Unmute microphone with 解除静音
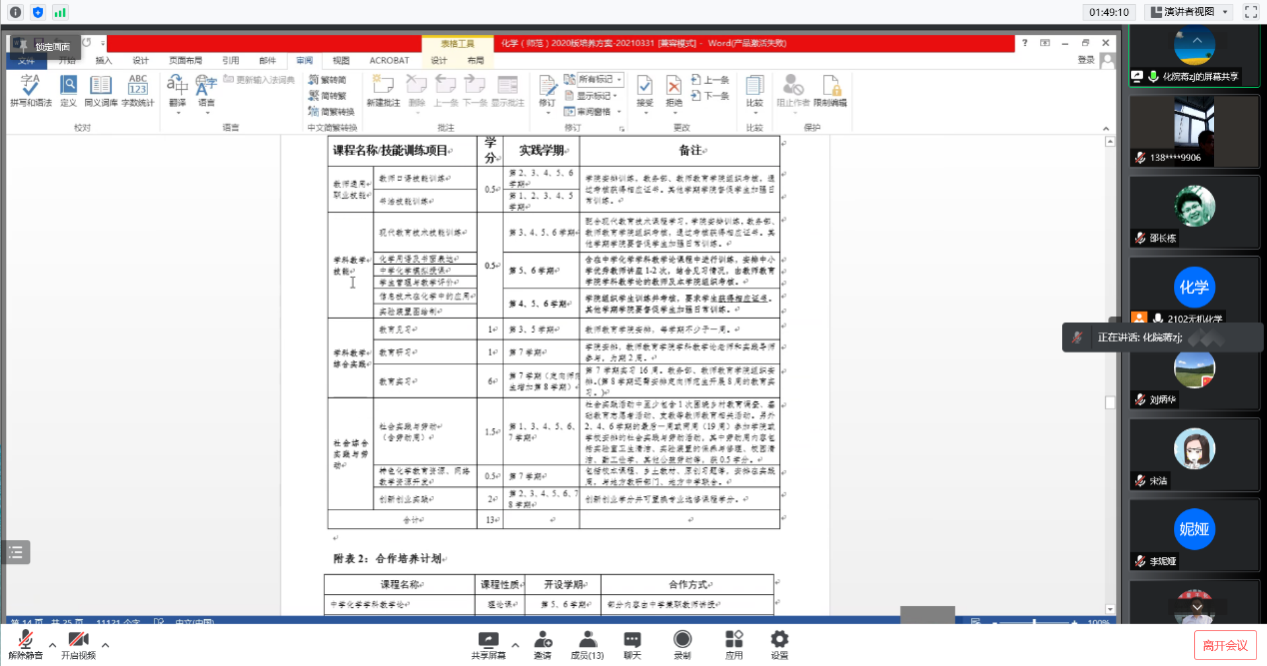Viewport: 1267px width, 666px height. pos(25,644)
